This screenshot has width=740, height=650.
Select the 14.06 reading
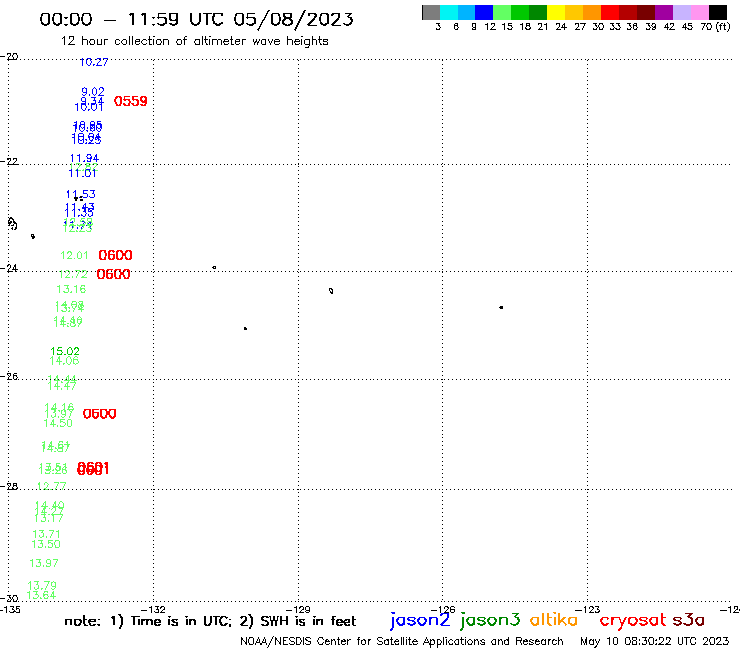(64, 361)
